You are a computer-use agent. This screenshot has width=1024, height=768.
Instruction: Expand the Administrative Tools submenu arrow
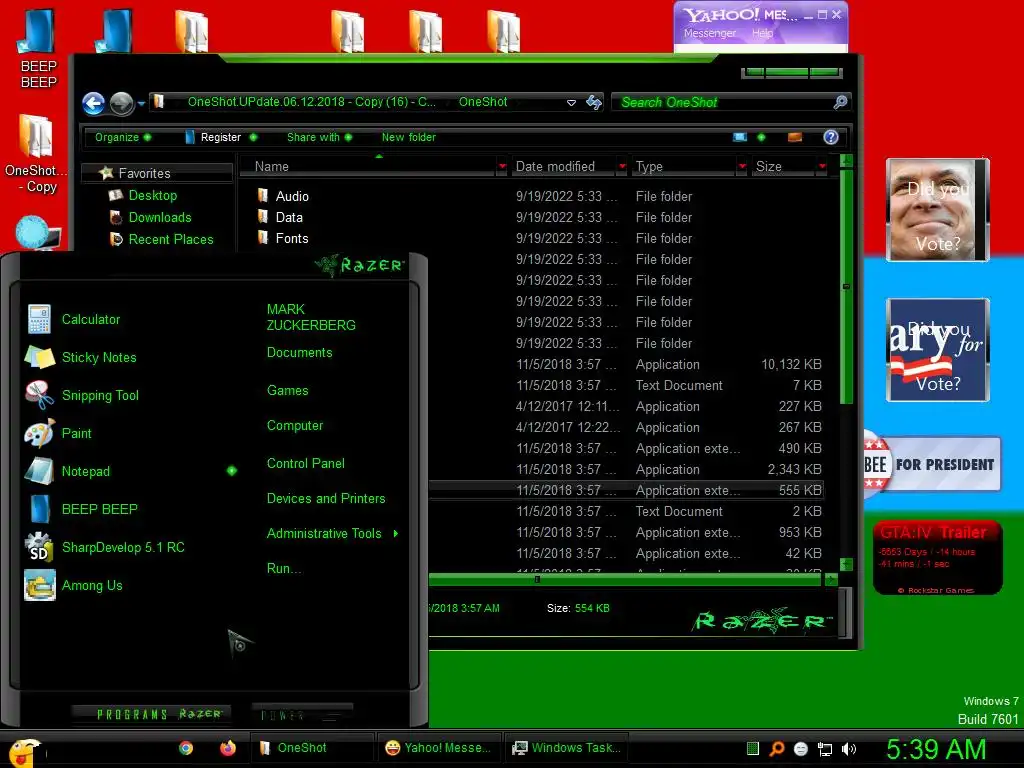pos(396,534)
